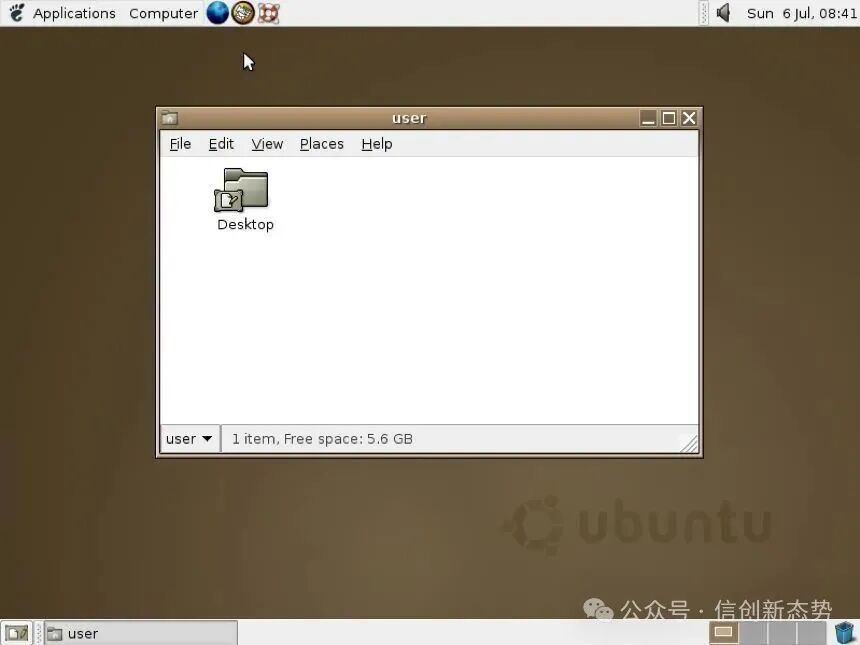Switch to the first workspace
860x645 pixels.
723,633
